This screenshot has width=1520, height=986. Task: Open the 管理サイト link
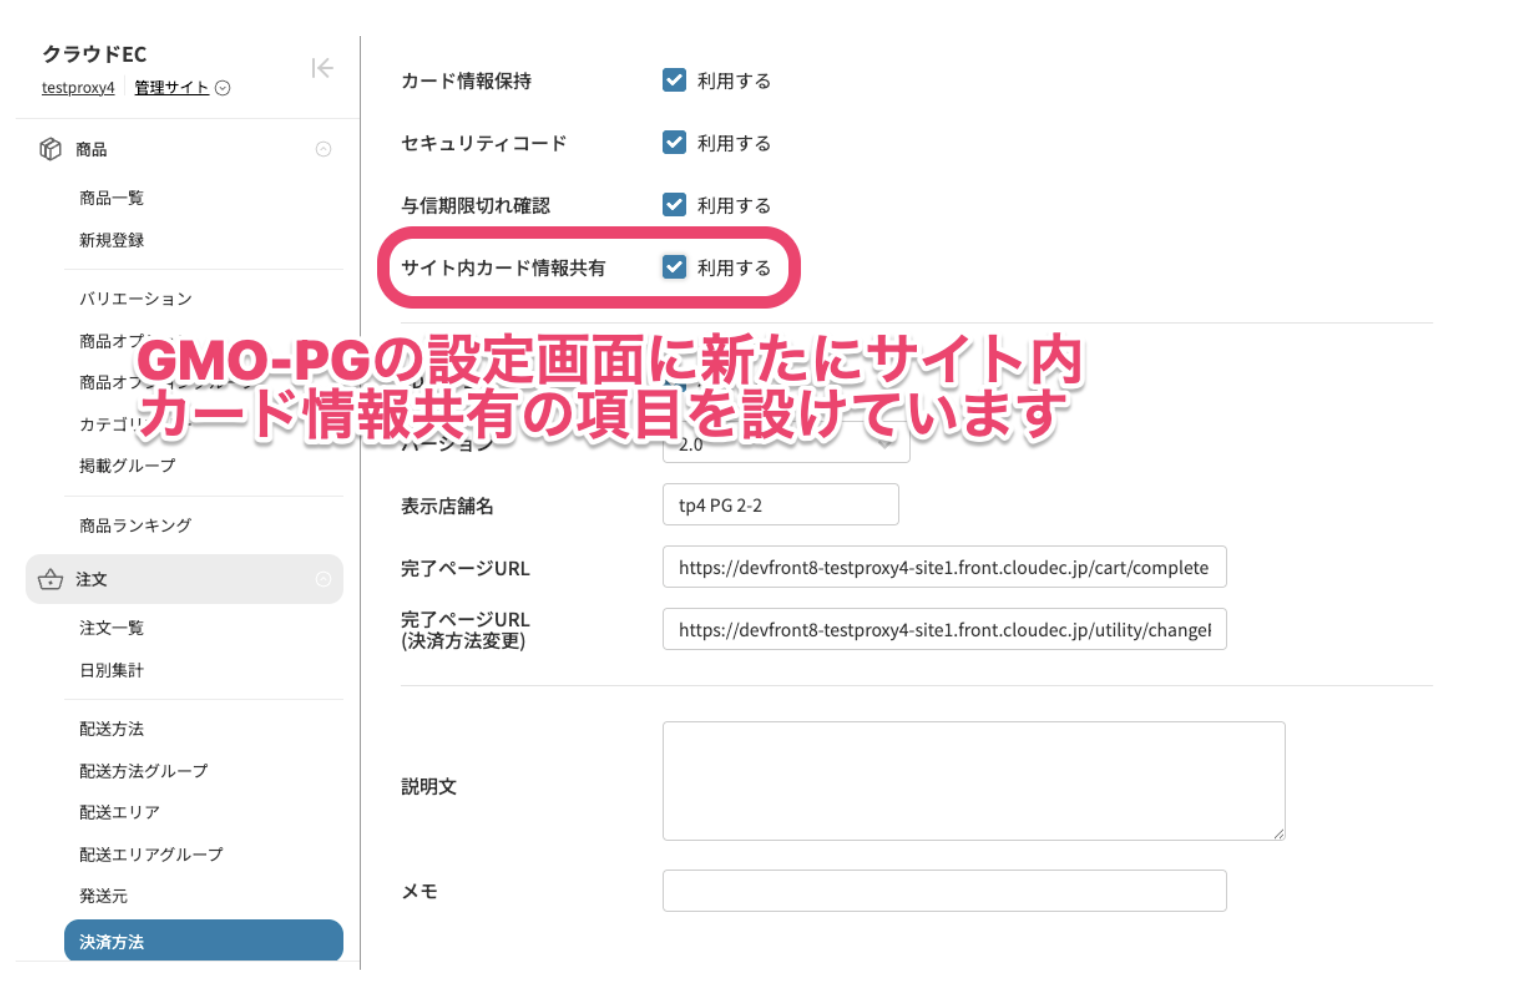tap(171, 88)
